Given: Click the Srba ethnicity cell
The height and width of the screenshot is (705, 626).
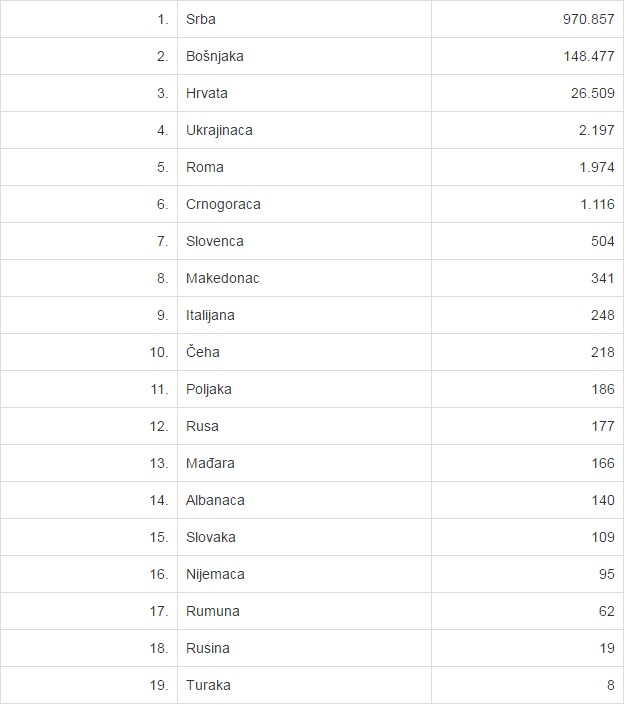Looking at the screenshot, I should click(203, 19).
